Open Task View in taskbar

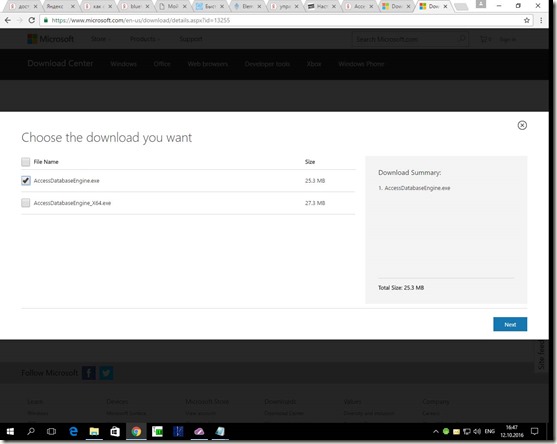51,431
